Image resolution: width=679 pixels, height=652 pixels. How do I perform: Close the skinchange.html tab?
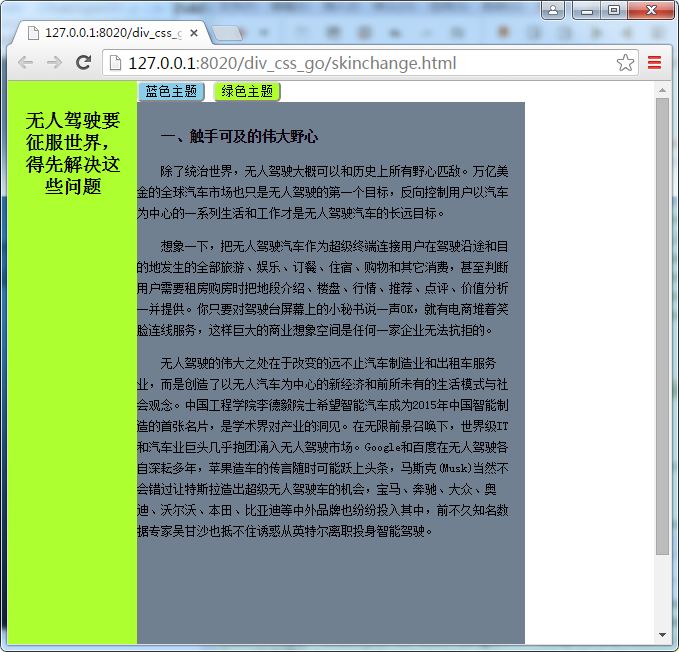(194, 33)
